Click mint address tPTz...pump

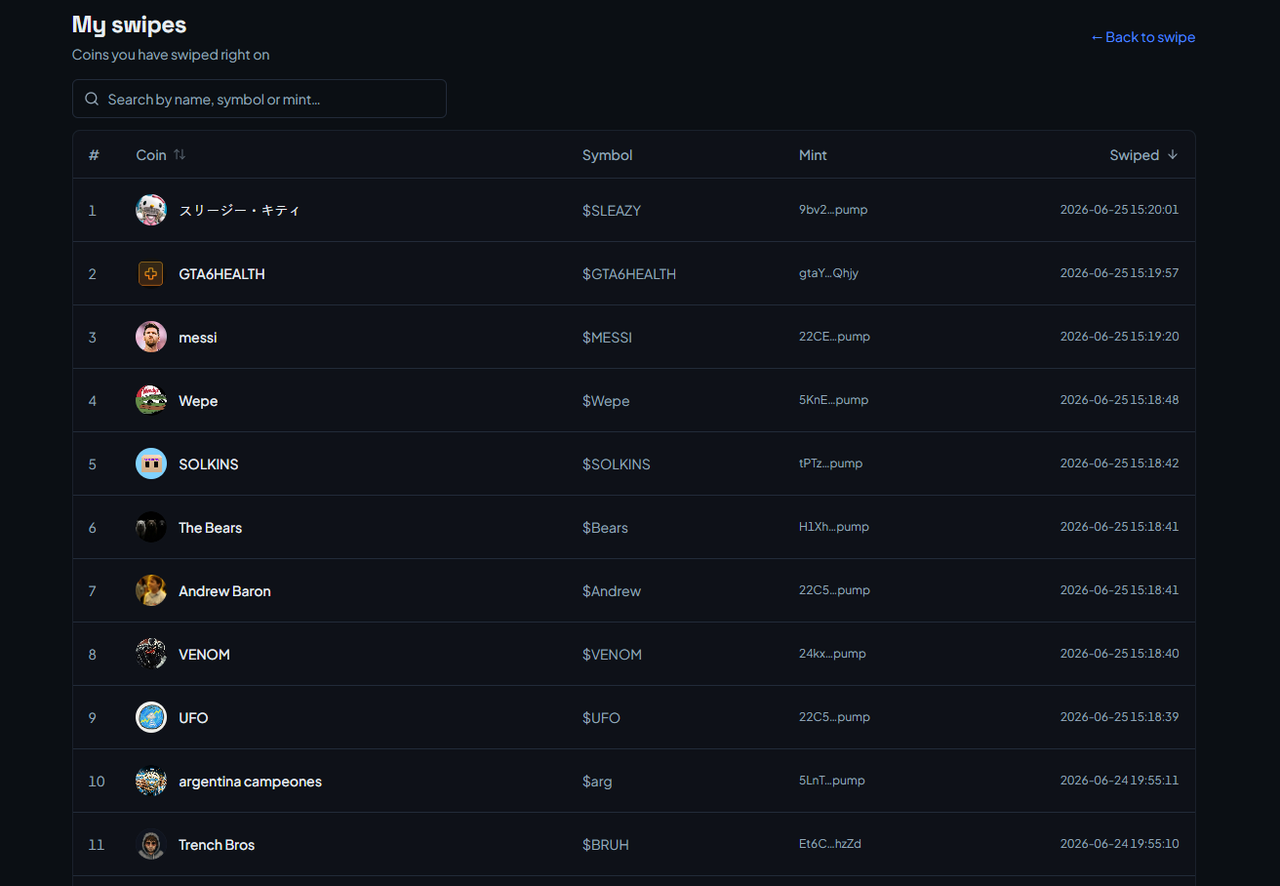pos(830,463)
